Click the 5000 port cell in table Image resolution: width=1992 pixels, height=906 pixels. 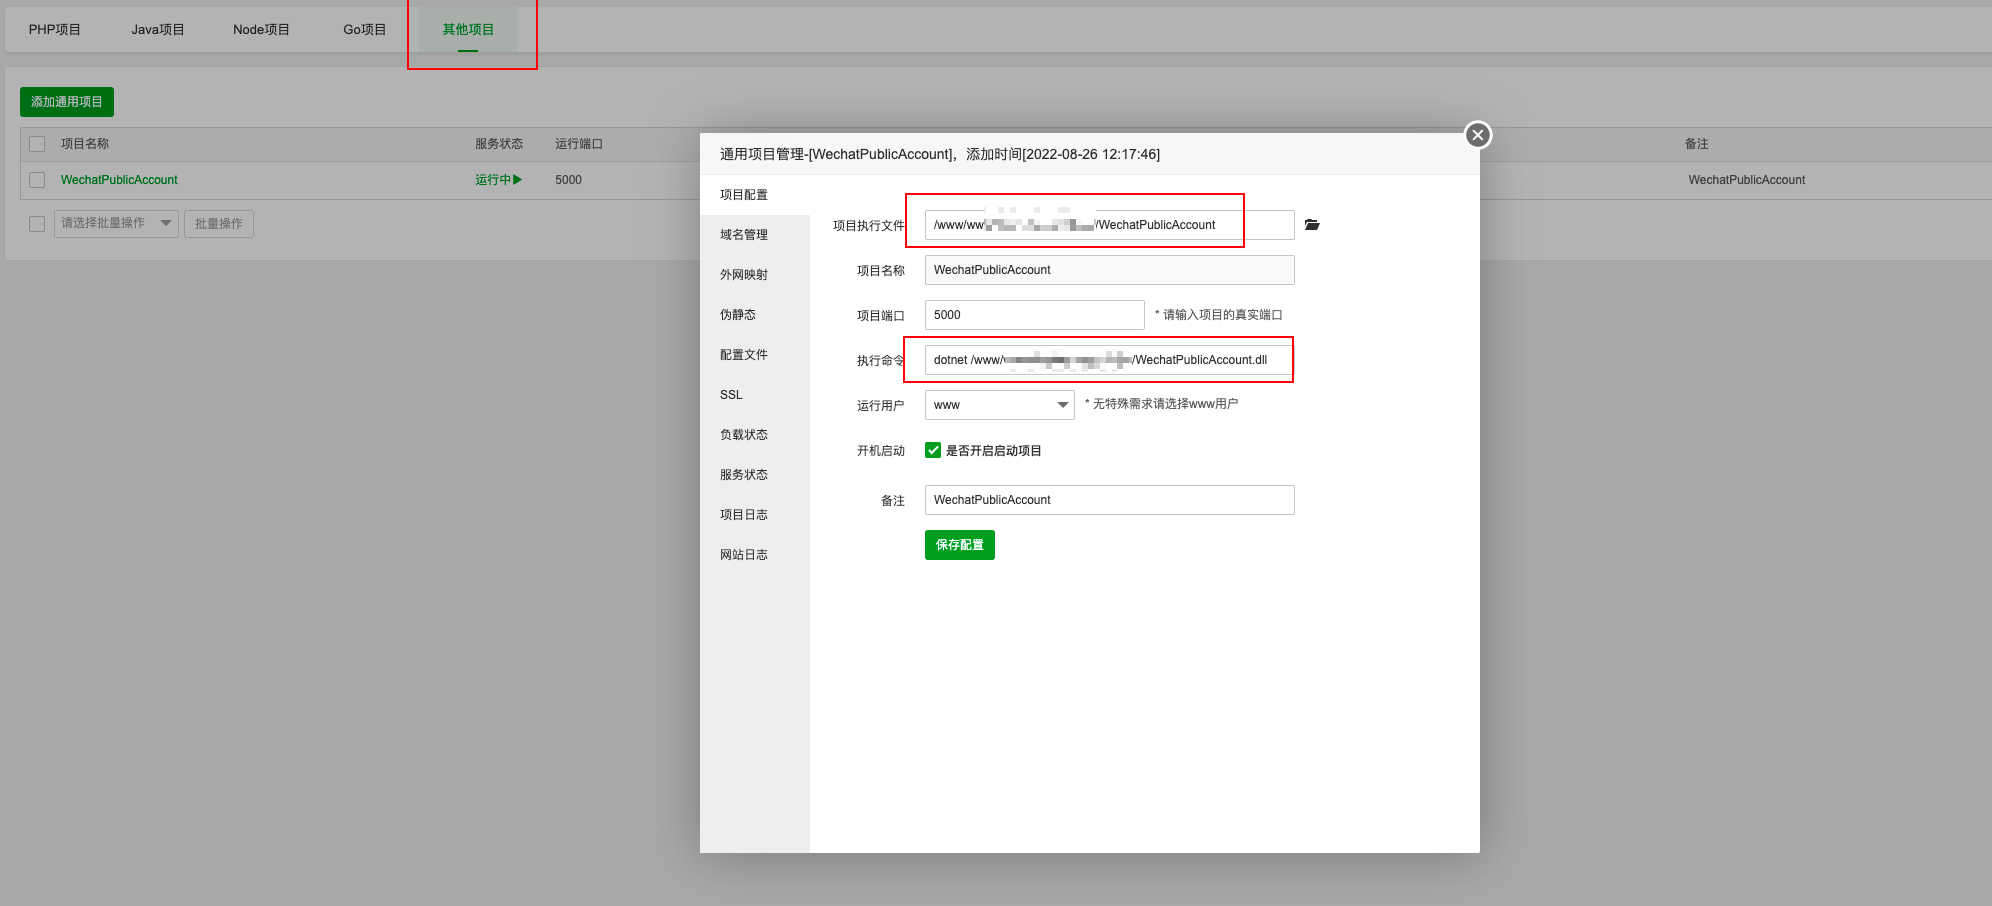point(568,180)
